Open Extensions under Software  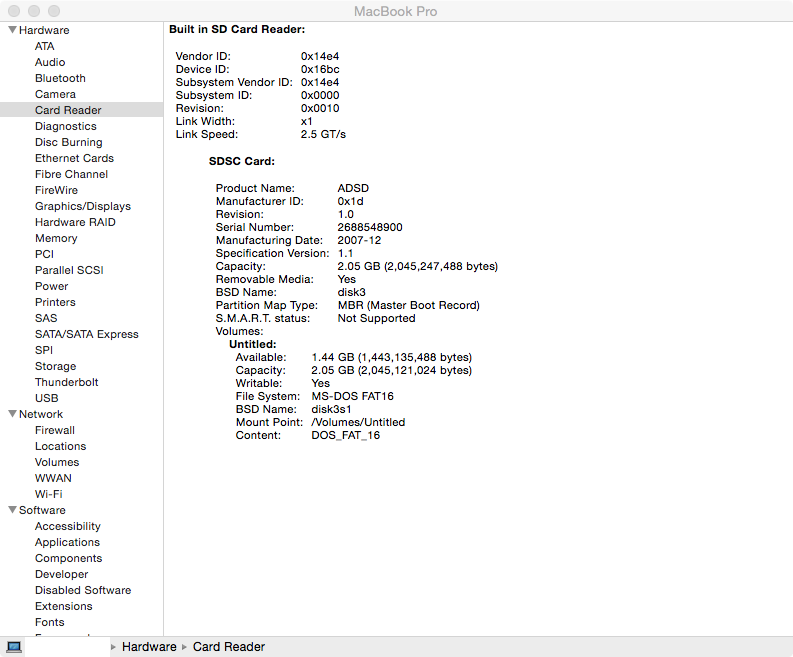pyautogui.click(x=64, y=606)
